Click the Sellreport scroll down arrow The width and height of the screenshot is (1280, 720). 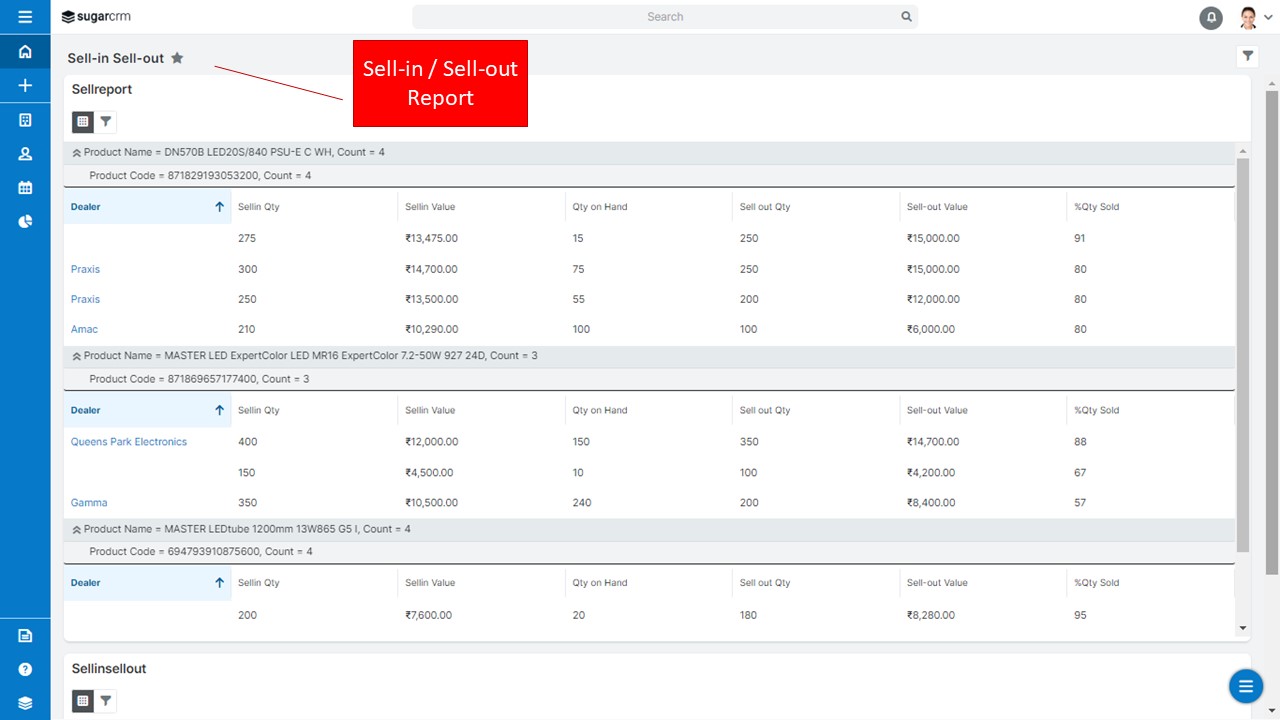coord(1243,629)
